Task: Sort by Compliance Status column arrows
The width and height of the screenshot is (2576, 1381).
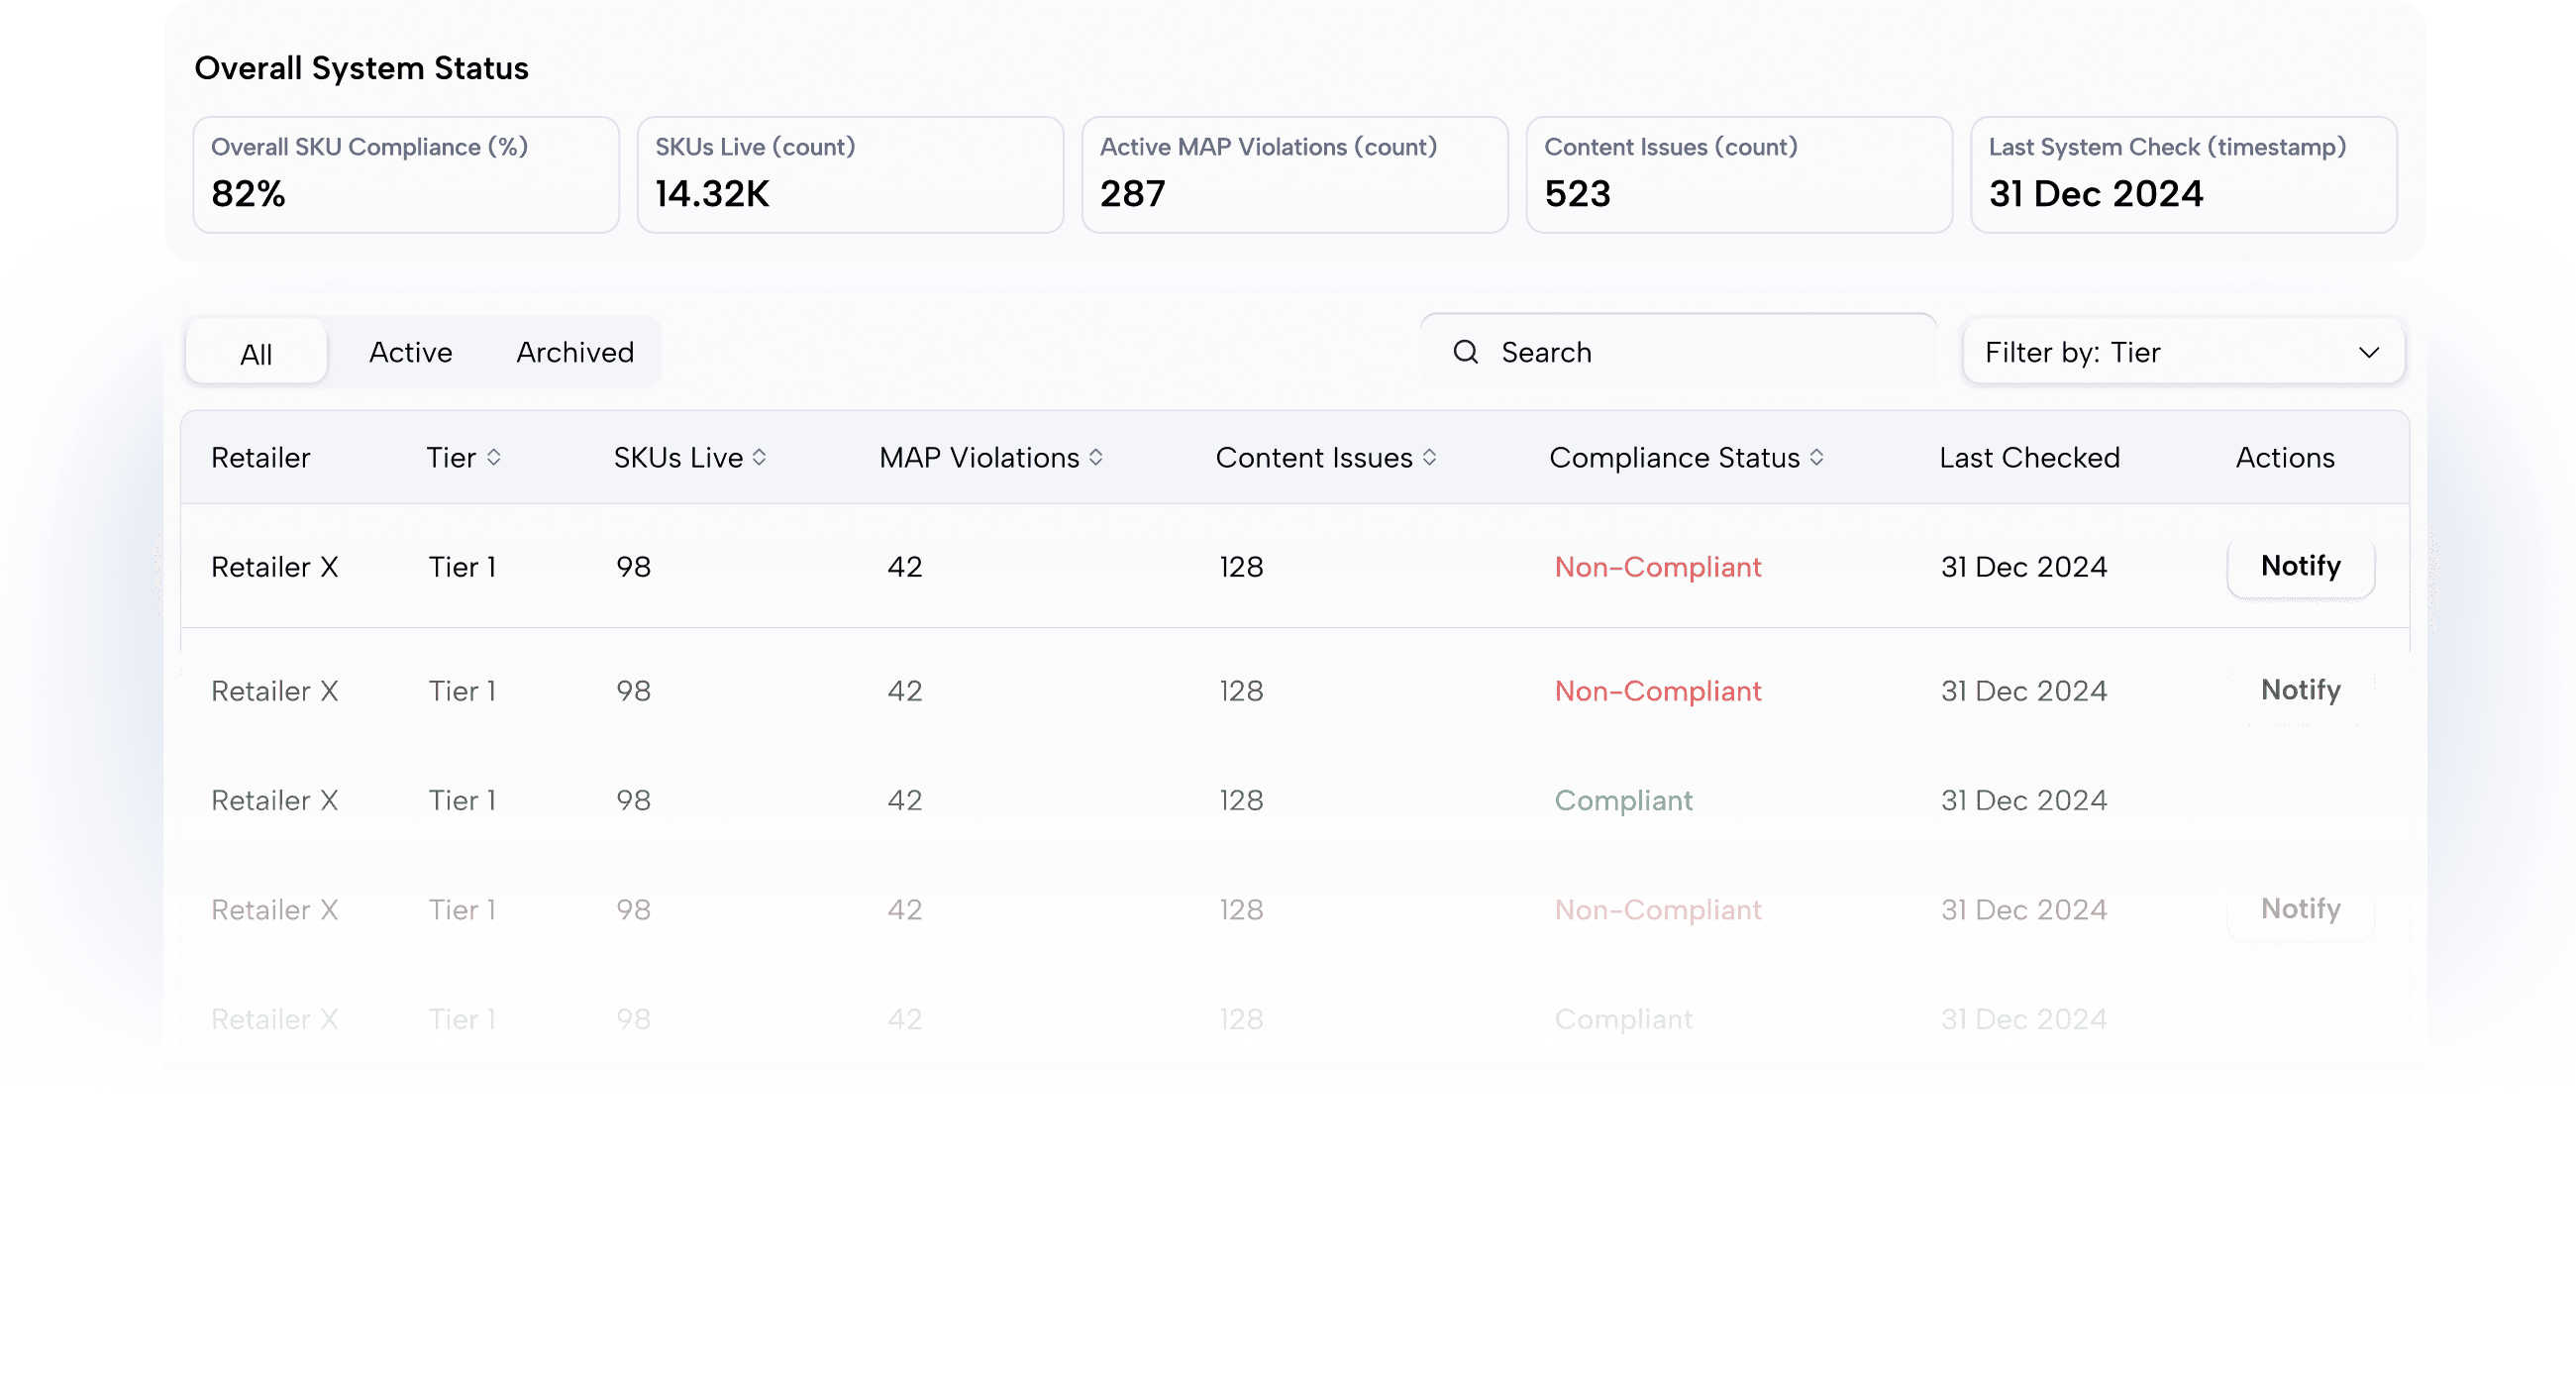Action: 1816,458
